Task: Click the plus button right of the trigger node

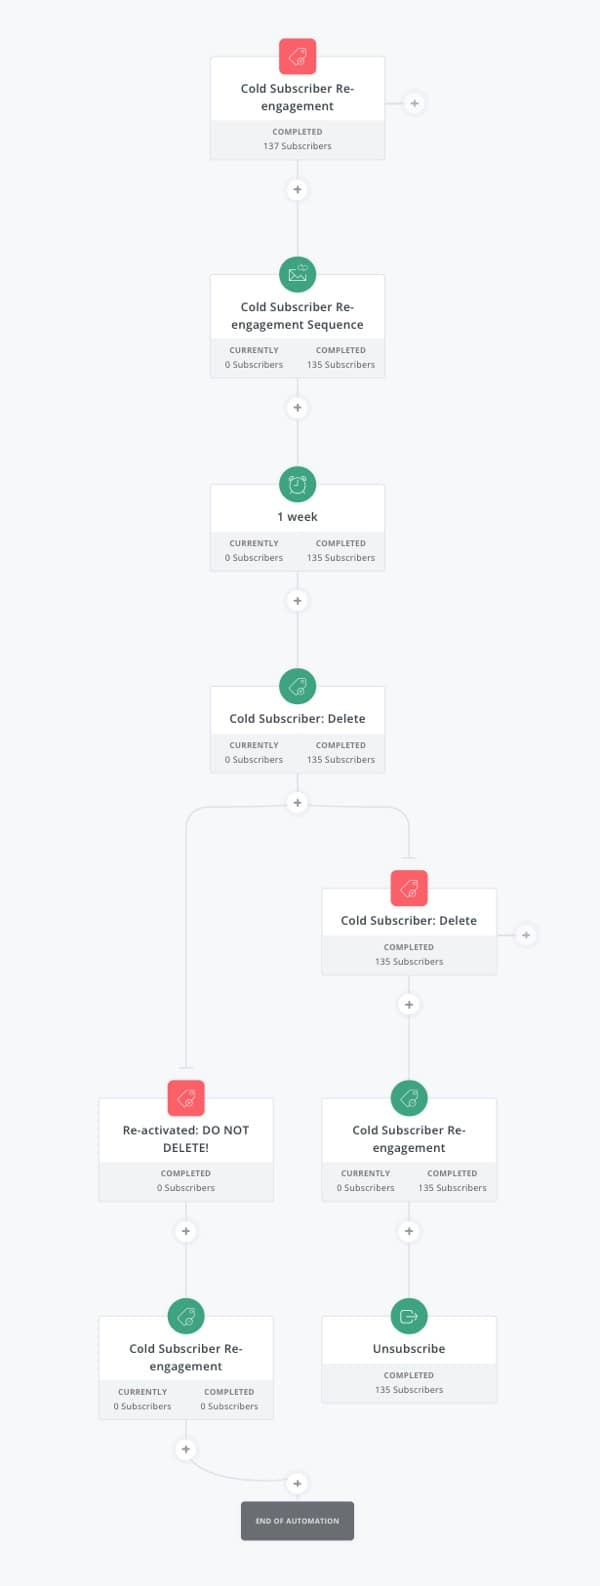Action: [415, 103]
